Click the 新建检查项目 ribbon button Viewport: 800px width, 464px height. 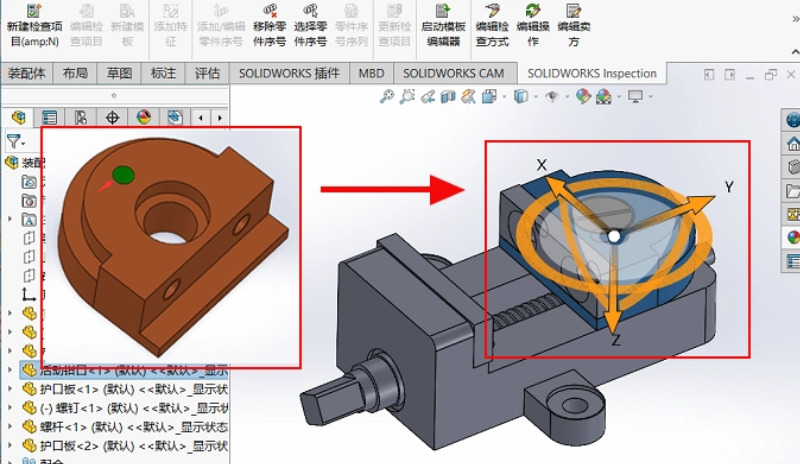tap(34, 26)
